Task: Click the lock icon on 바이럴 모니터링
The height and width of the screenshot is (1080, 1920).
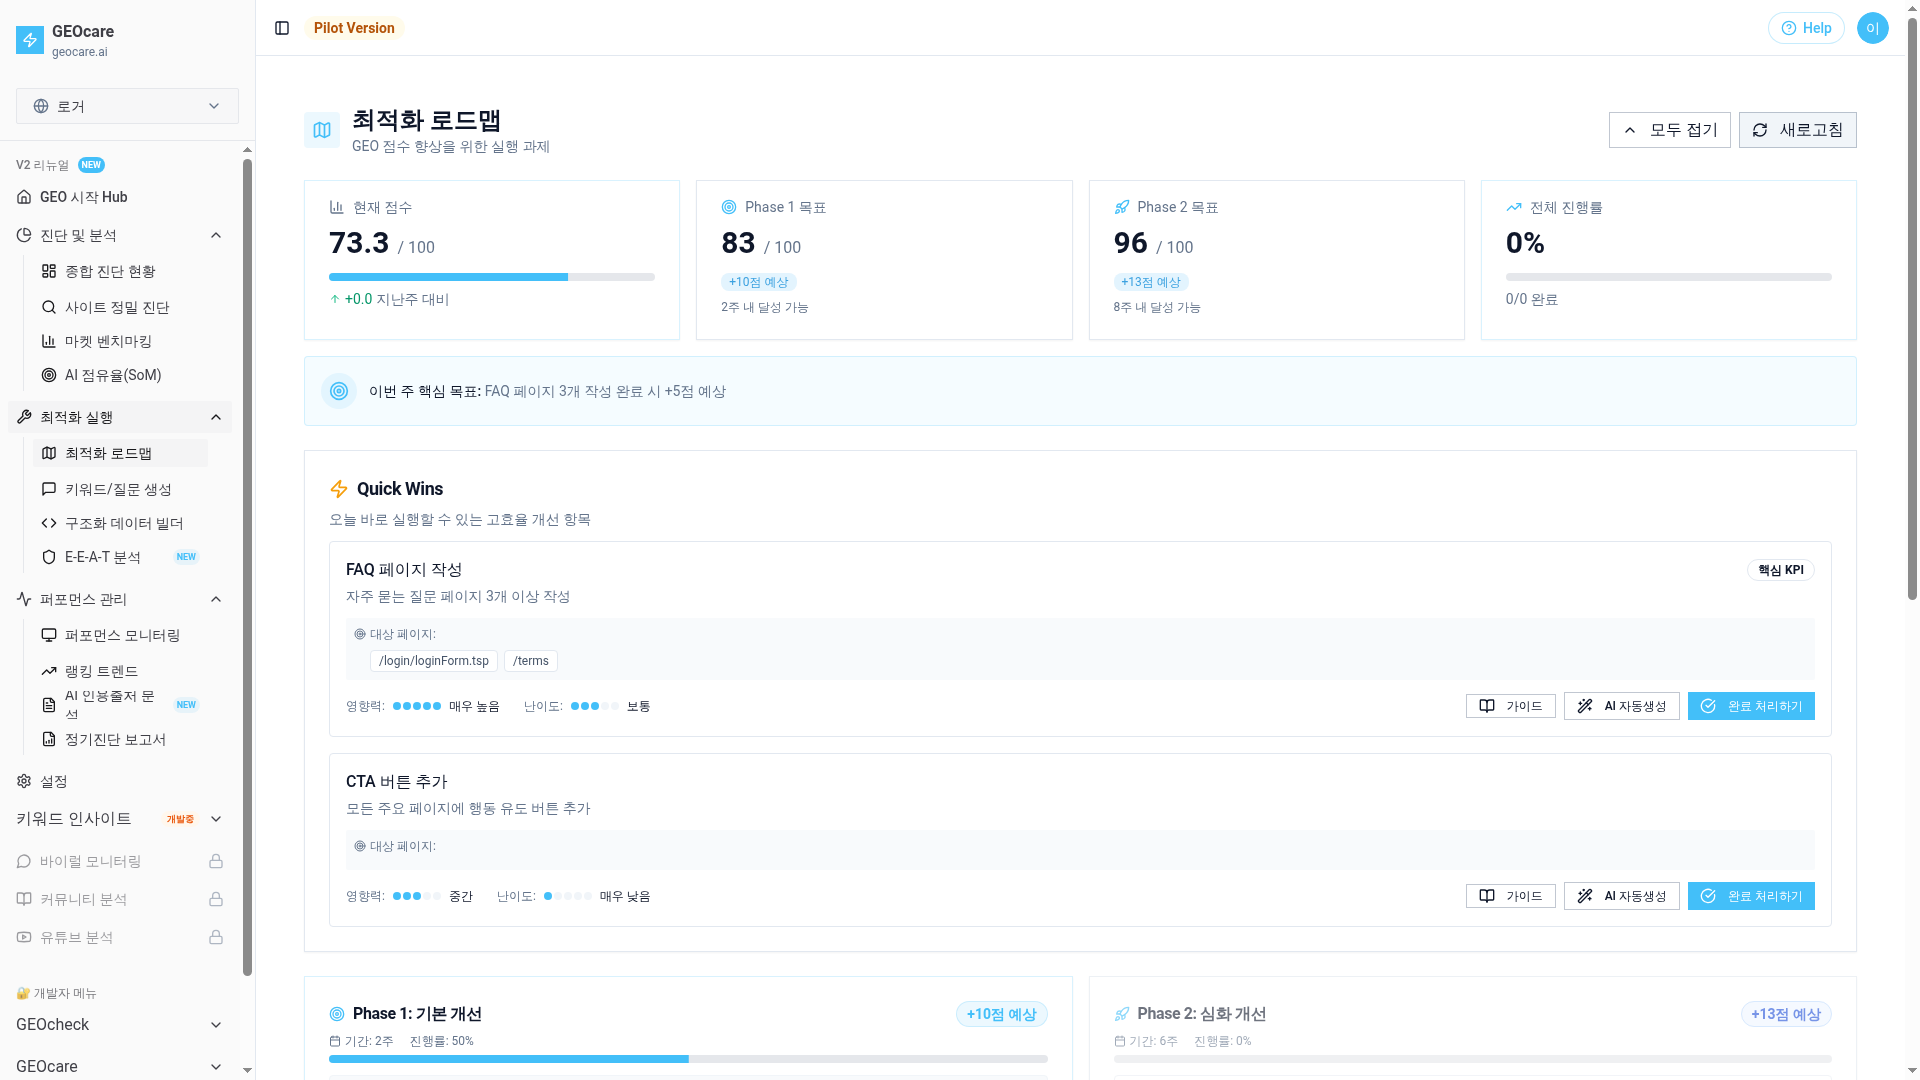Action: click(x=216, y=861)
